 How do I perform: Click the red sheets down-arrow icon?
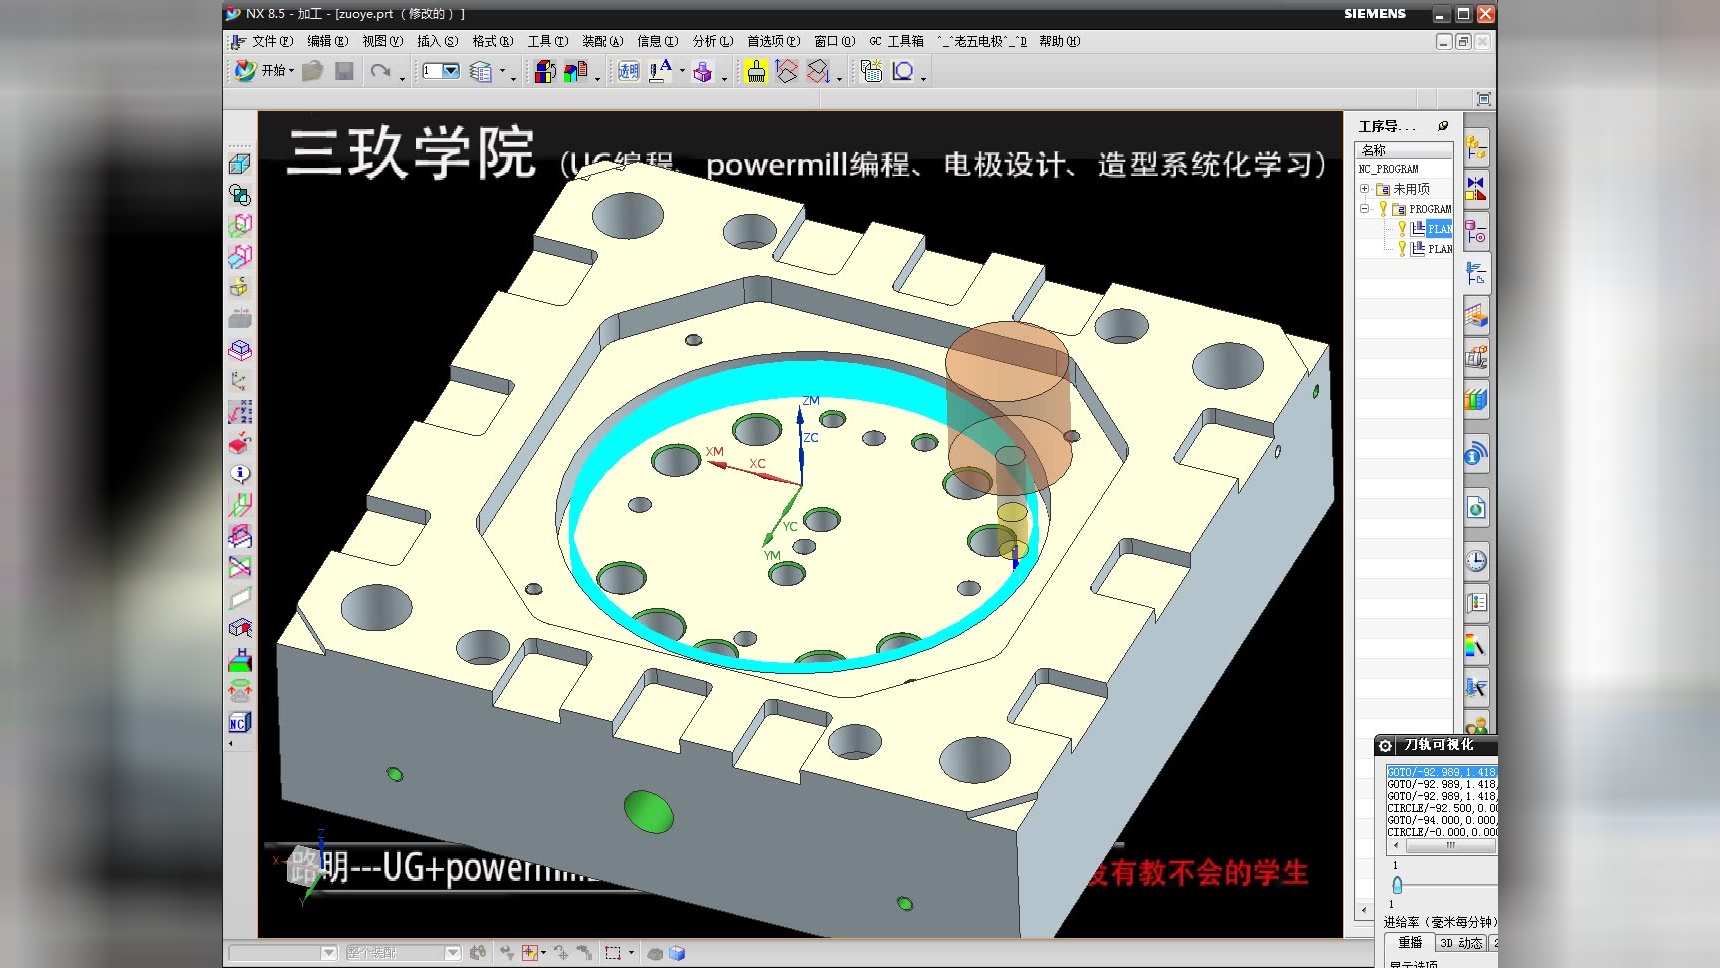818,71
